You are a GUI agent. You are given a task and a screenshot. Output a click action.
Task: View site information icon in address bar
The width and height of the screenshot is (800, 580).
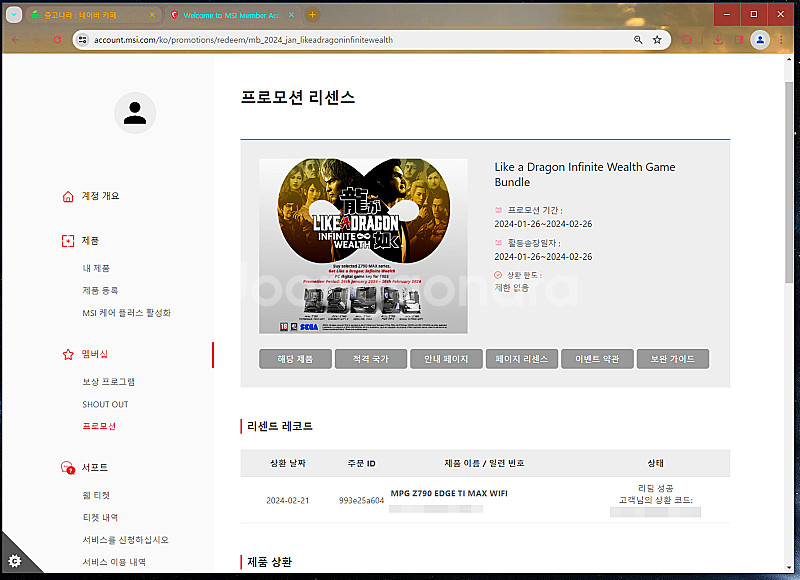click(83, 40)
